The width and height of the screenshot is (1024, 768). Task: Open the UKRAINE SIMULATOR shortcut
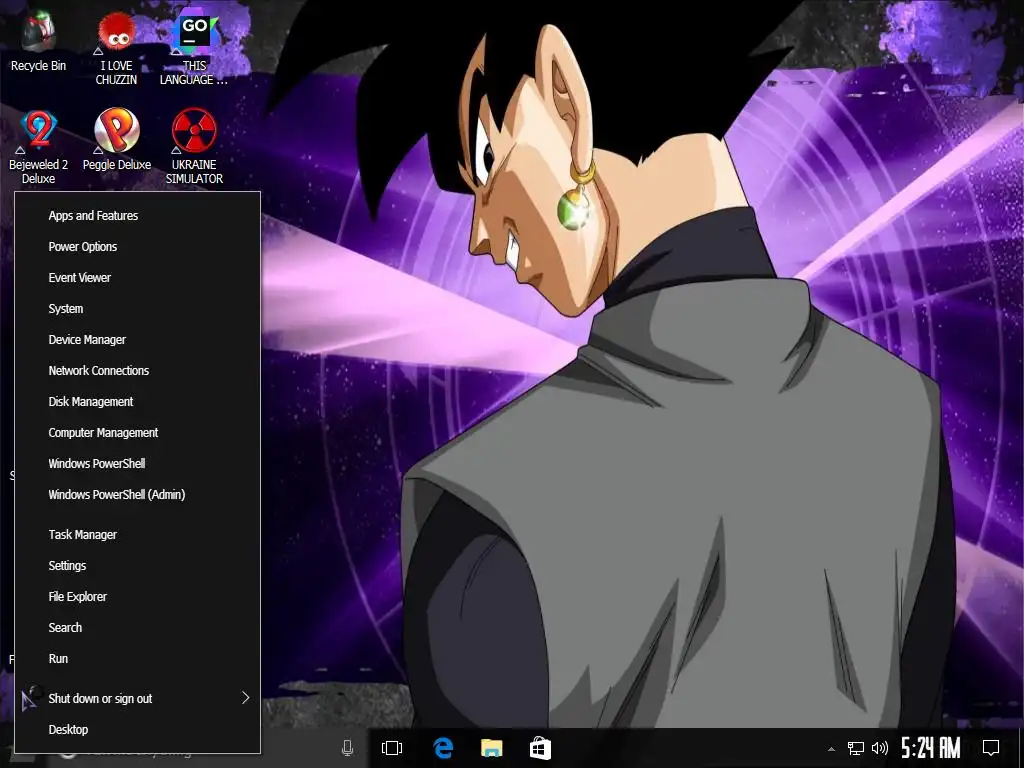pyautogui.click(x=194, y=147)
